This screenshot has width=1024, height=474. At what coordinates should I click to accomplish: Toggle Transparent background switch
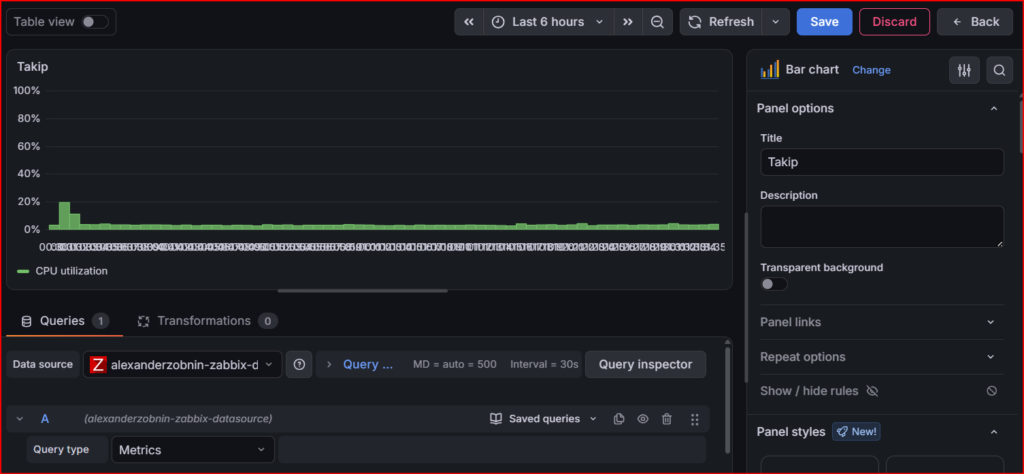774,284
